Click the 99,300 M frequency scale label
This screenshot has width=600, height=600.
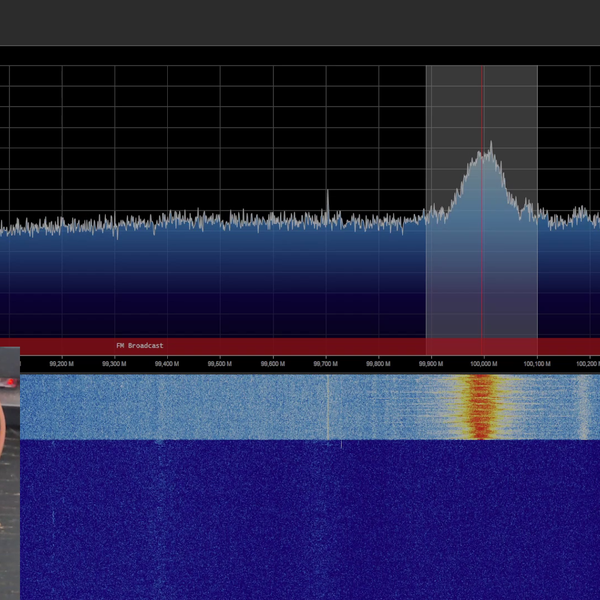pos(114,365)
